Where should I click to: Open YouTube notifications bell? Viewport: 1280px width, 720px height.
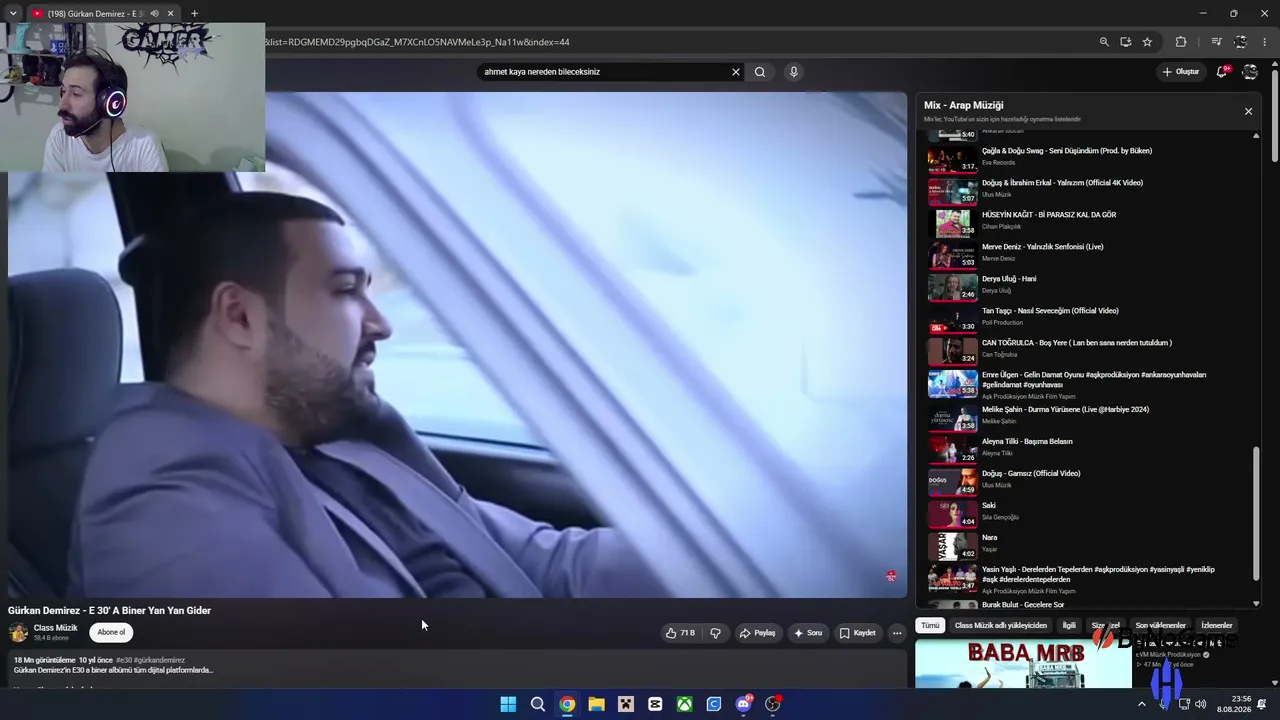[1222, 72]
